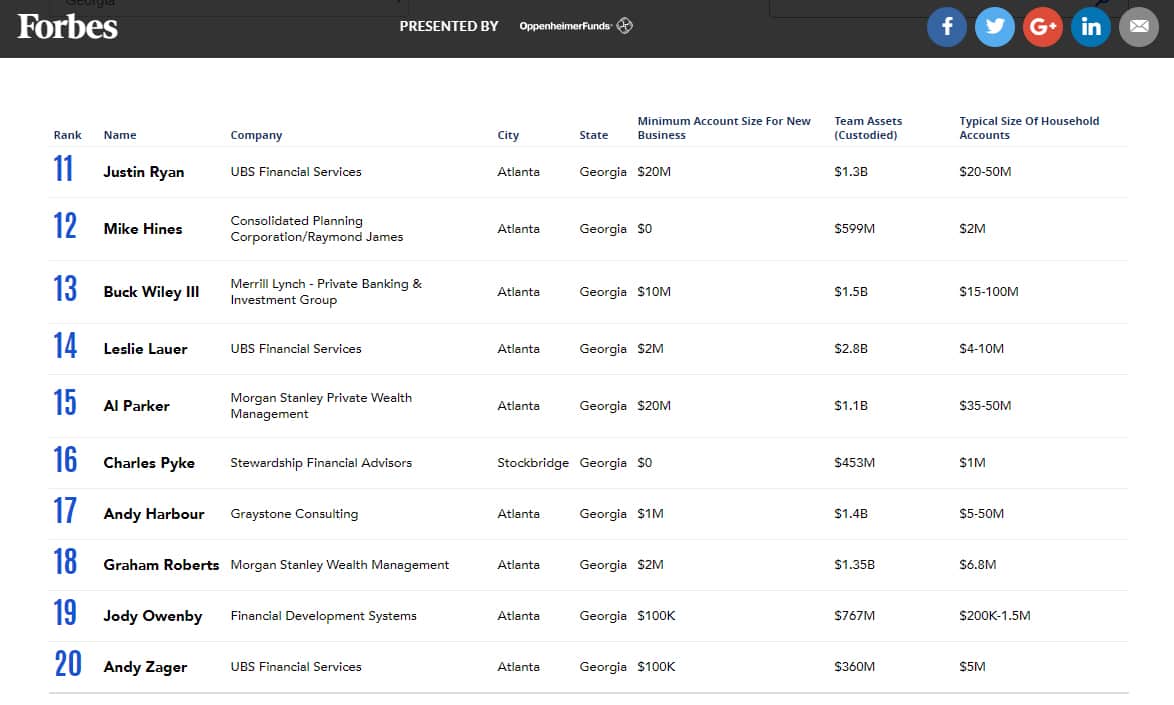1174x705 pixels.
Task: Sort by Minimum Account Size header
Action: click(x=724, y=128)
